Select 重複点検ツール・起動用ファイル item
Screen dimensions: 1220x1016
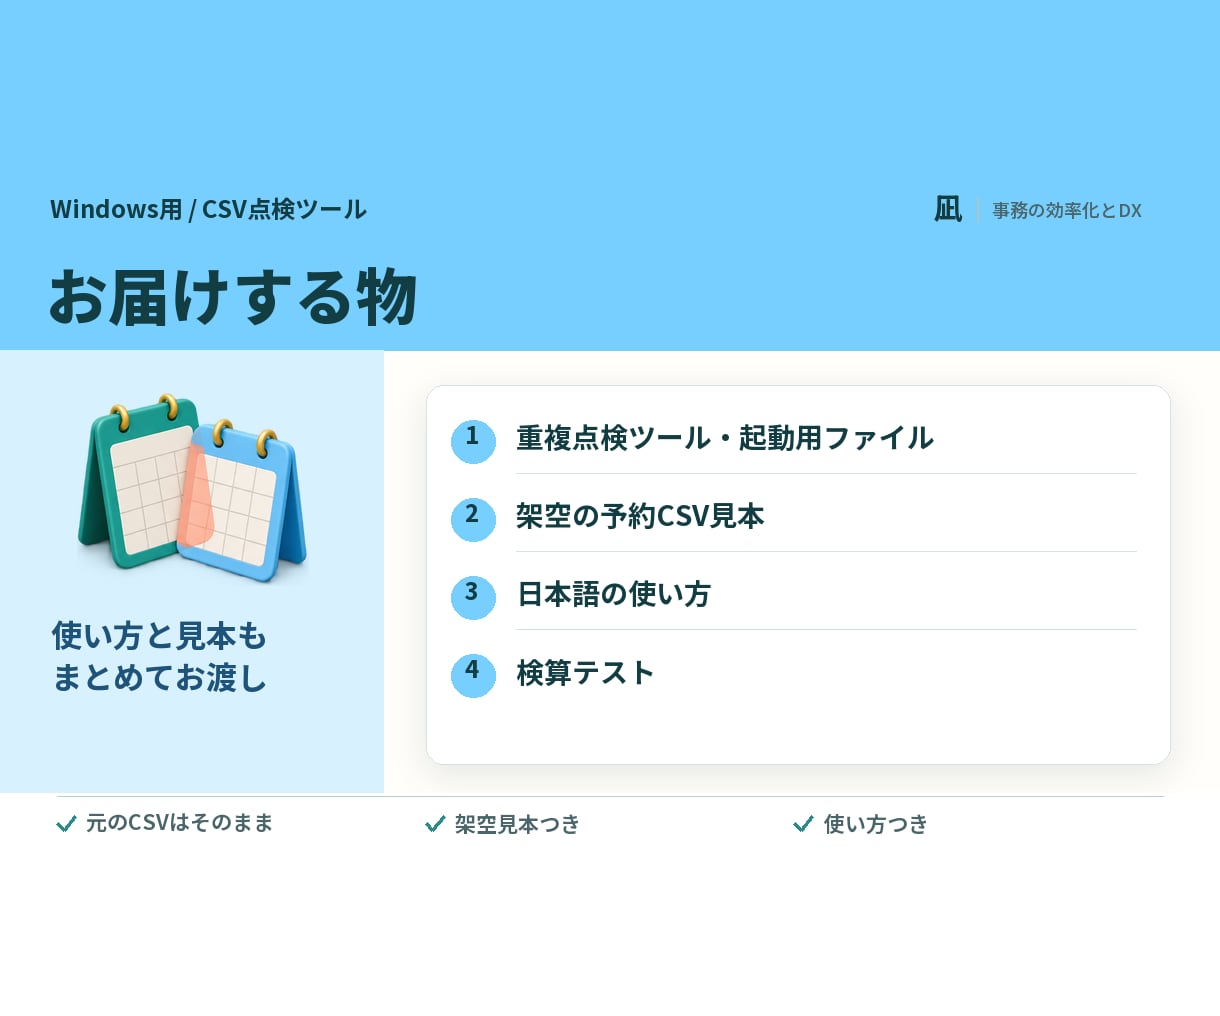[725, 438]
